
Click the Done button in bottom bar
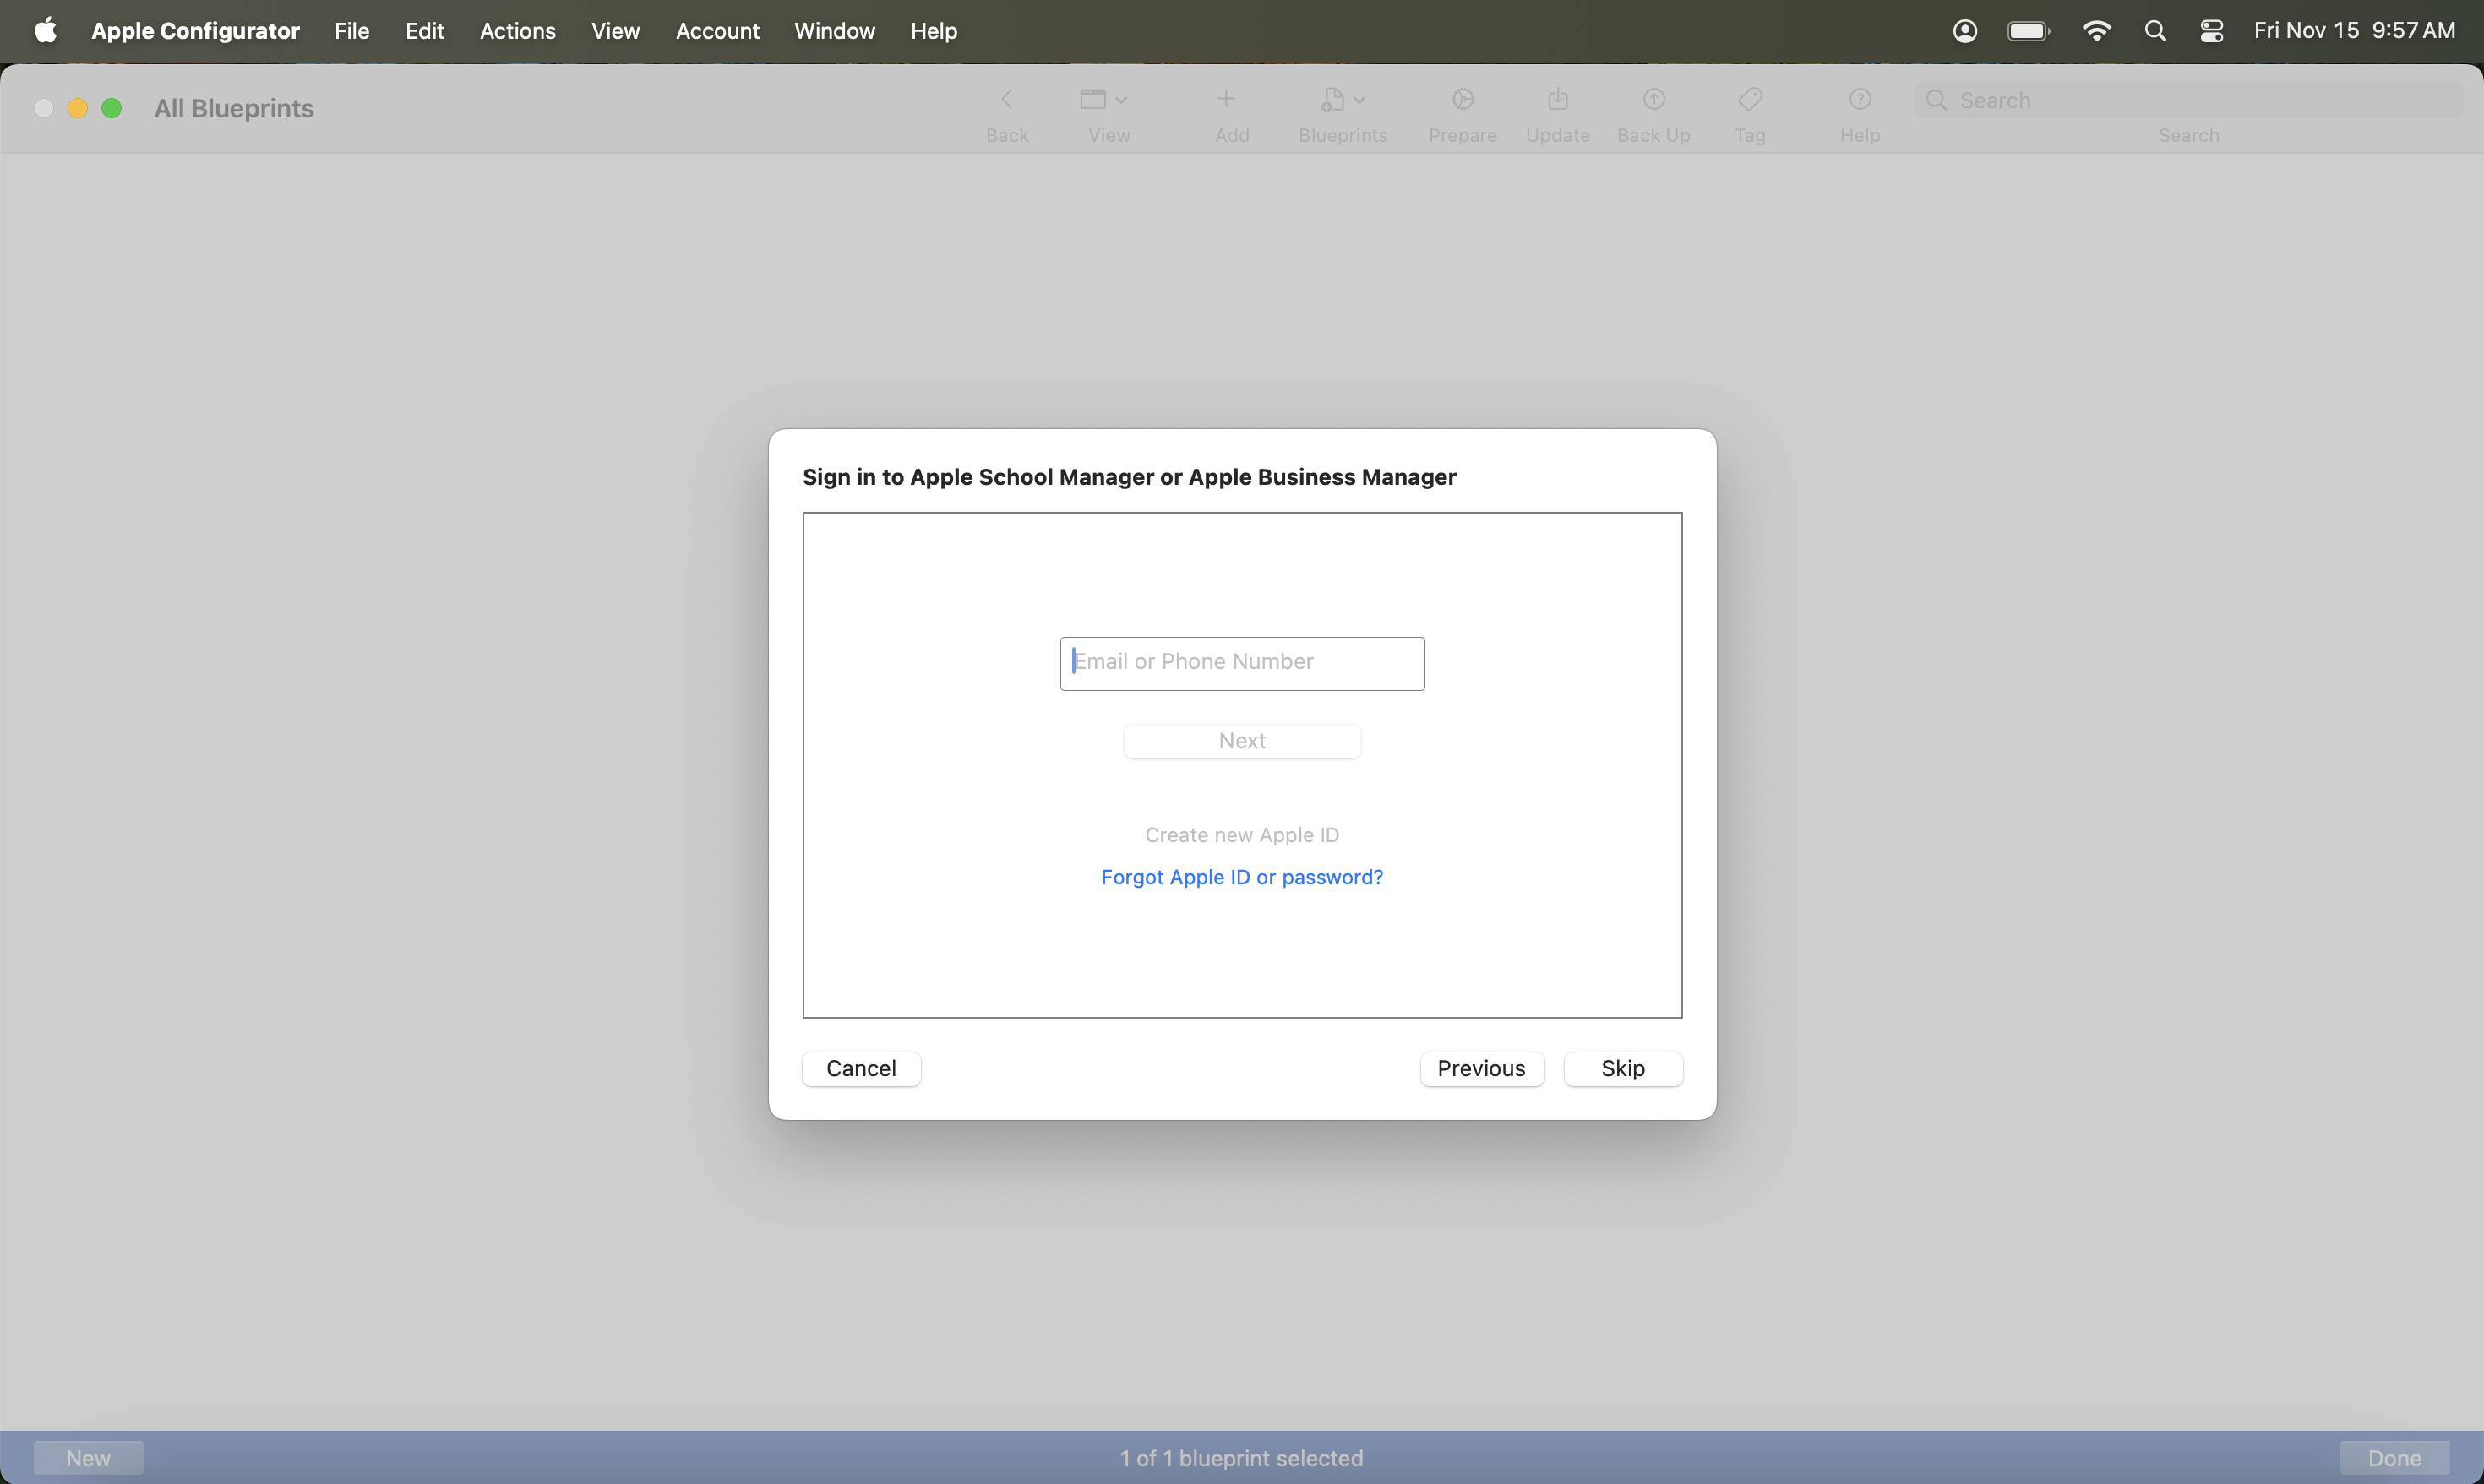(2394, 1458)
